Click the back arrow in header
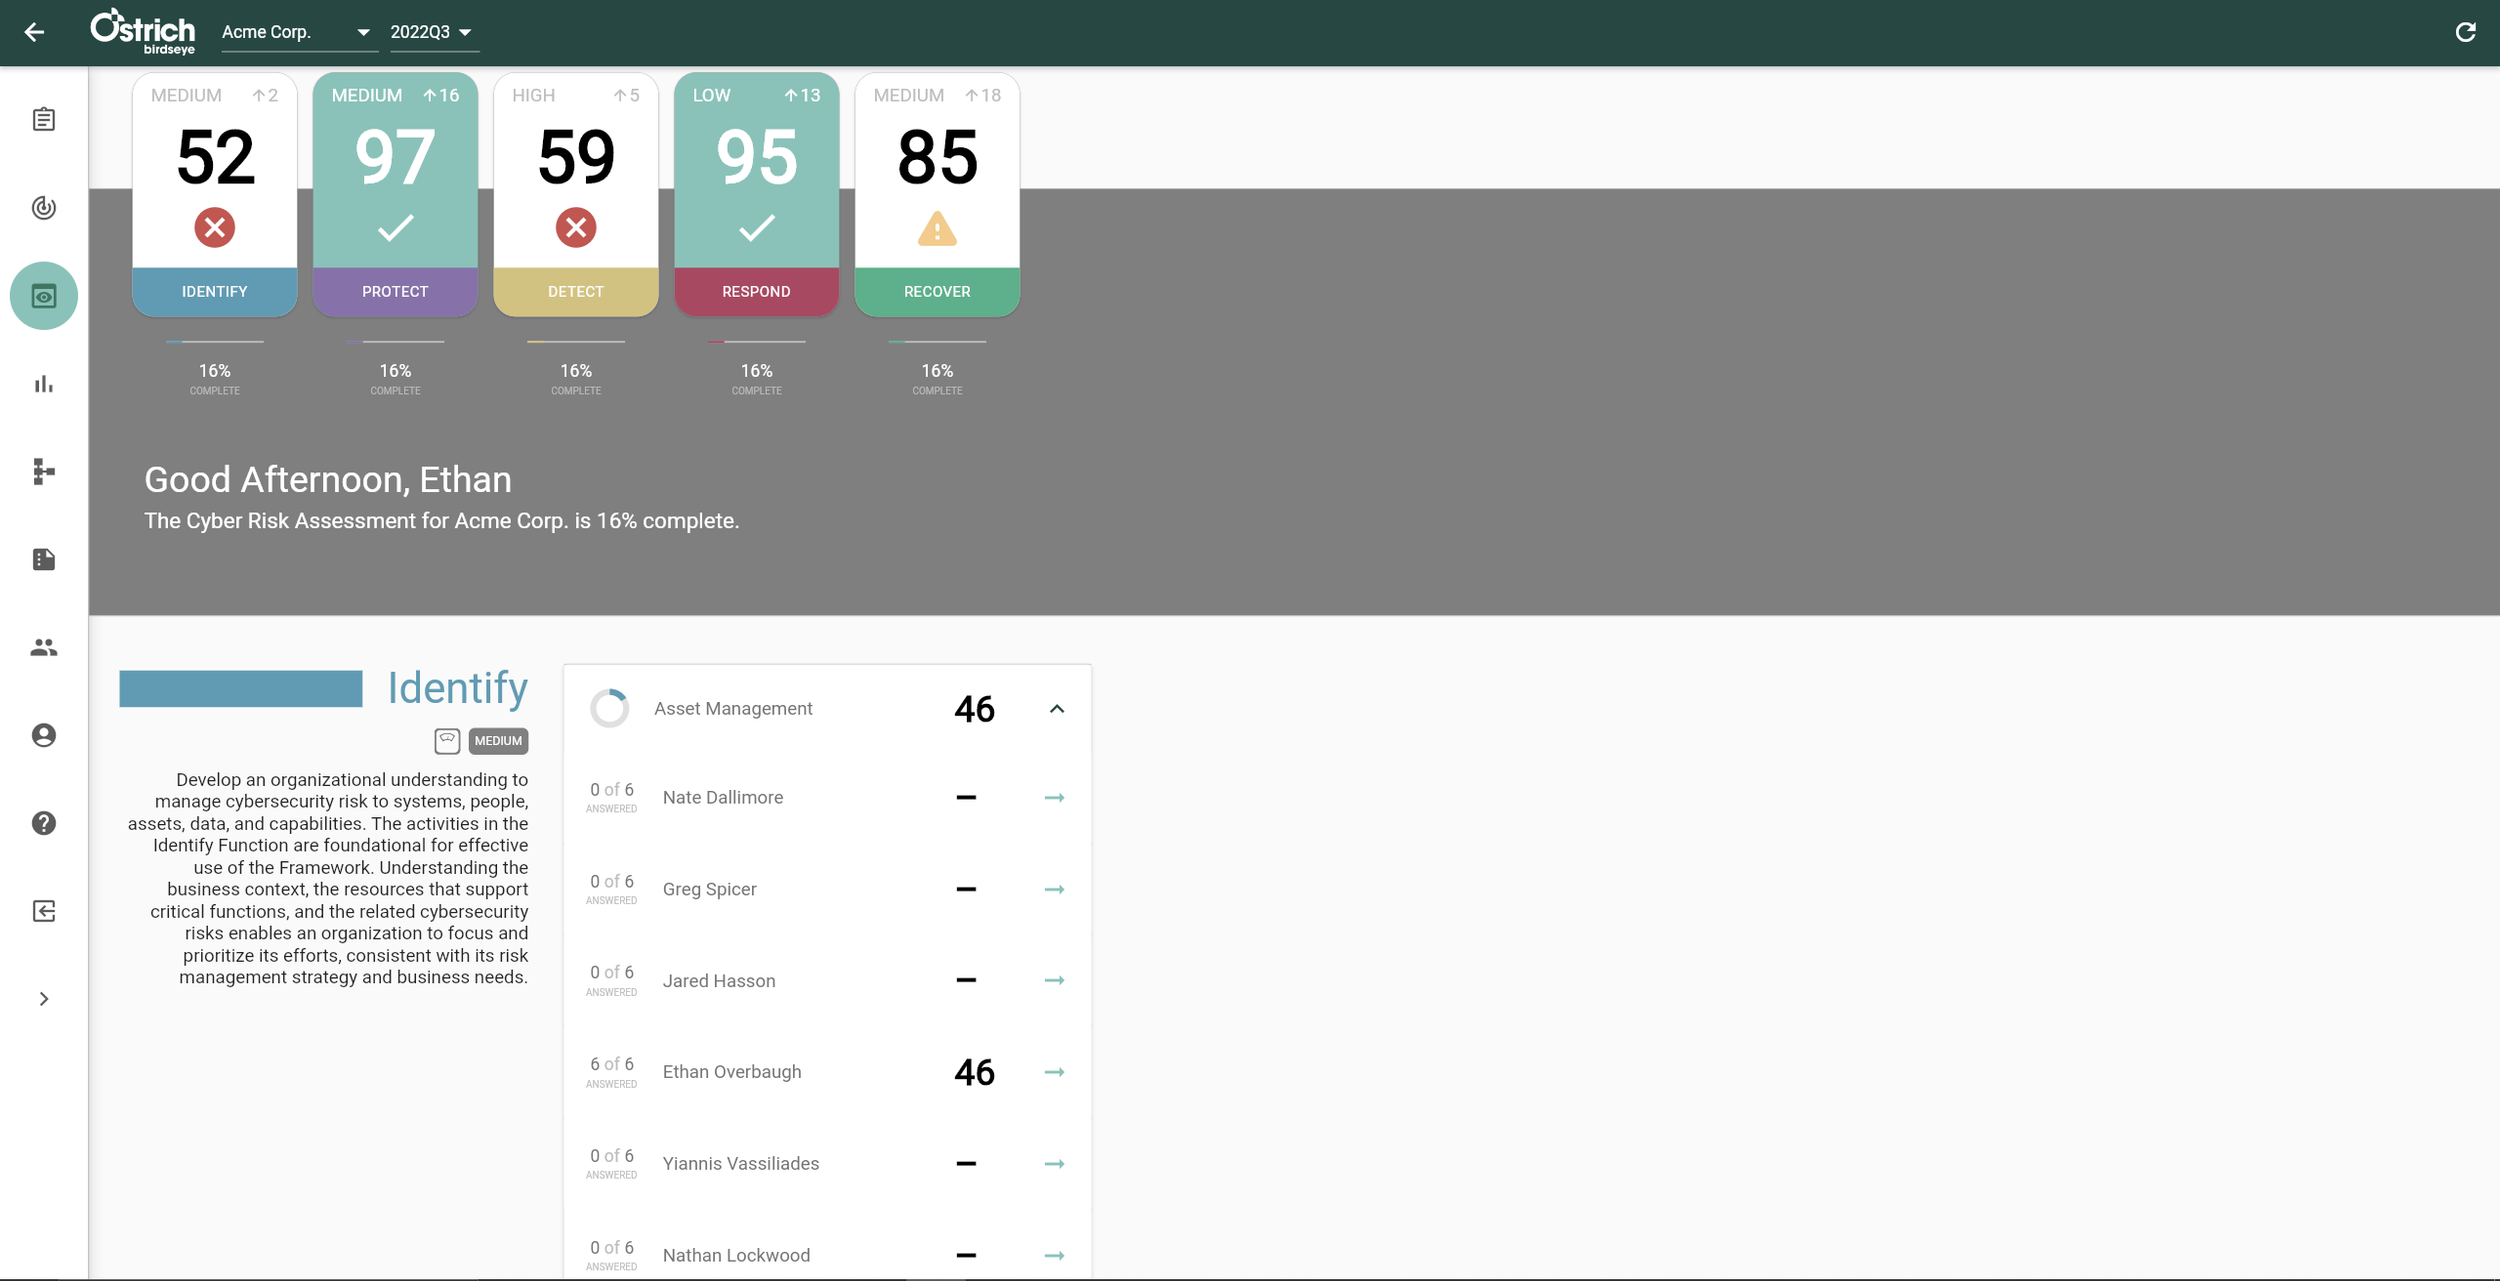Screen dimensions: 2500x1281 pyautogui.click(x=34, y=32)
